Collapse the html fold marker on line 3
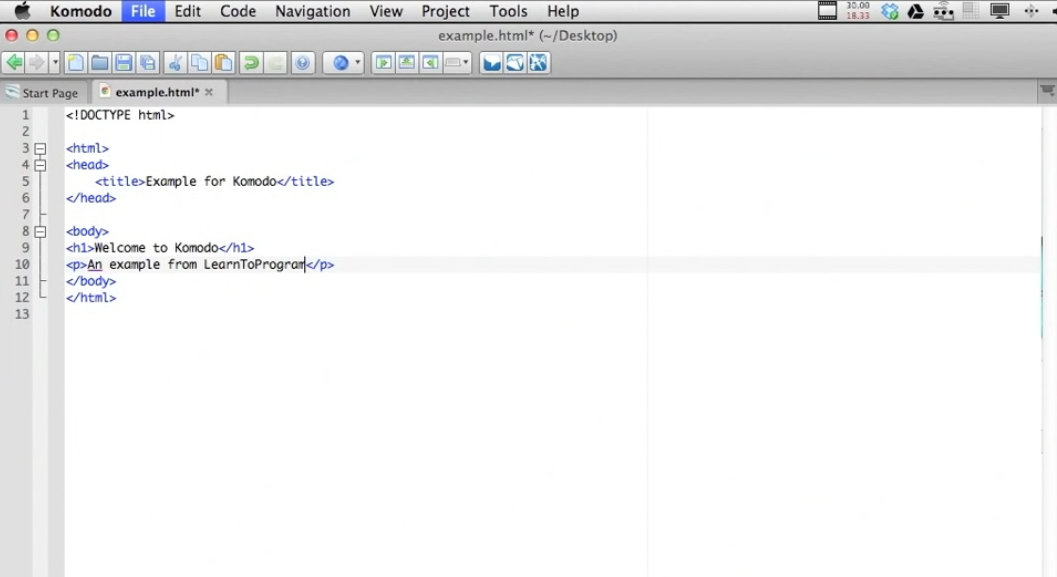Screen dimensions: 1057x577 tap(40, 148)
